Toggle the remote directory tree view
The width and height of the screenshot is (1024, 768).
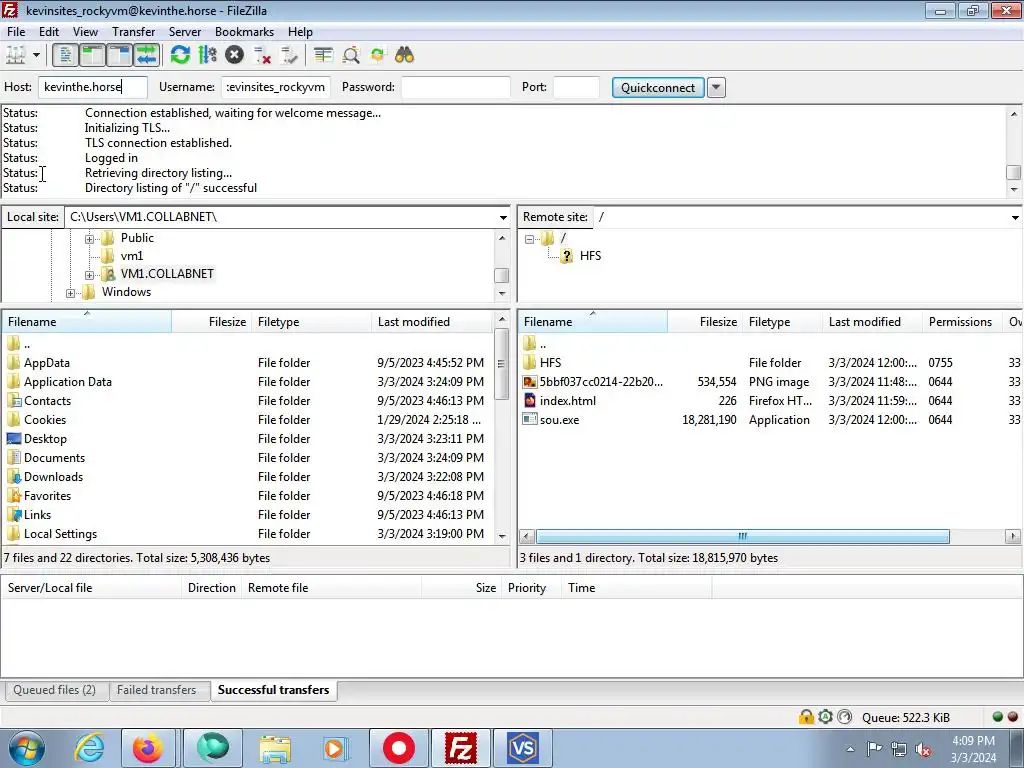click(120, 56)
